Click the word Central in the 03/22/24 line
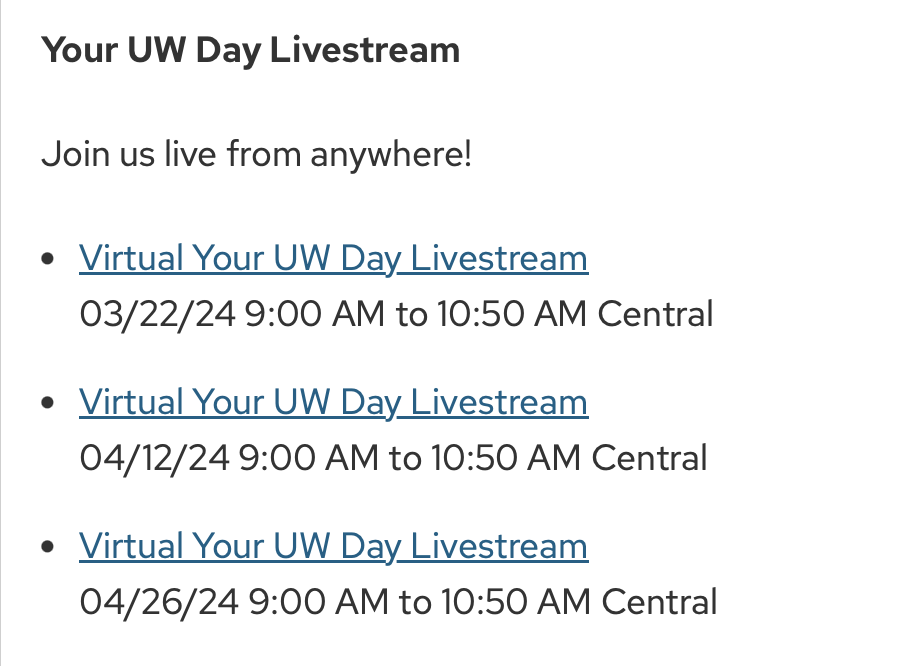This screenshot has height=666, width=910. pos(656,314)
